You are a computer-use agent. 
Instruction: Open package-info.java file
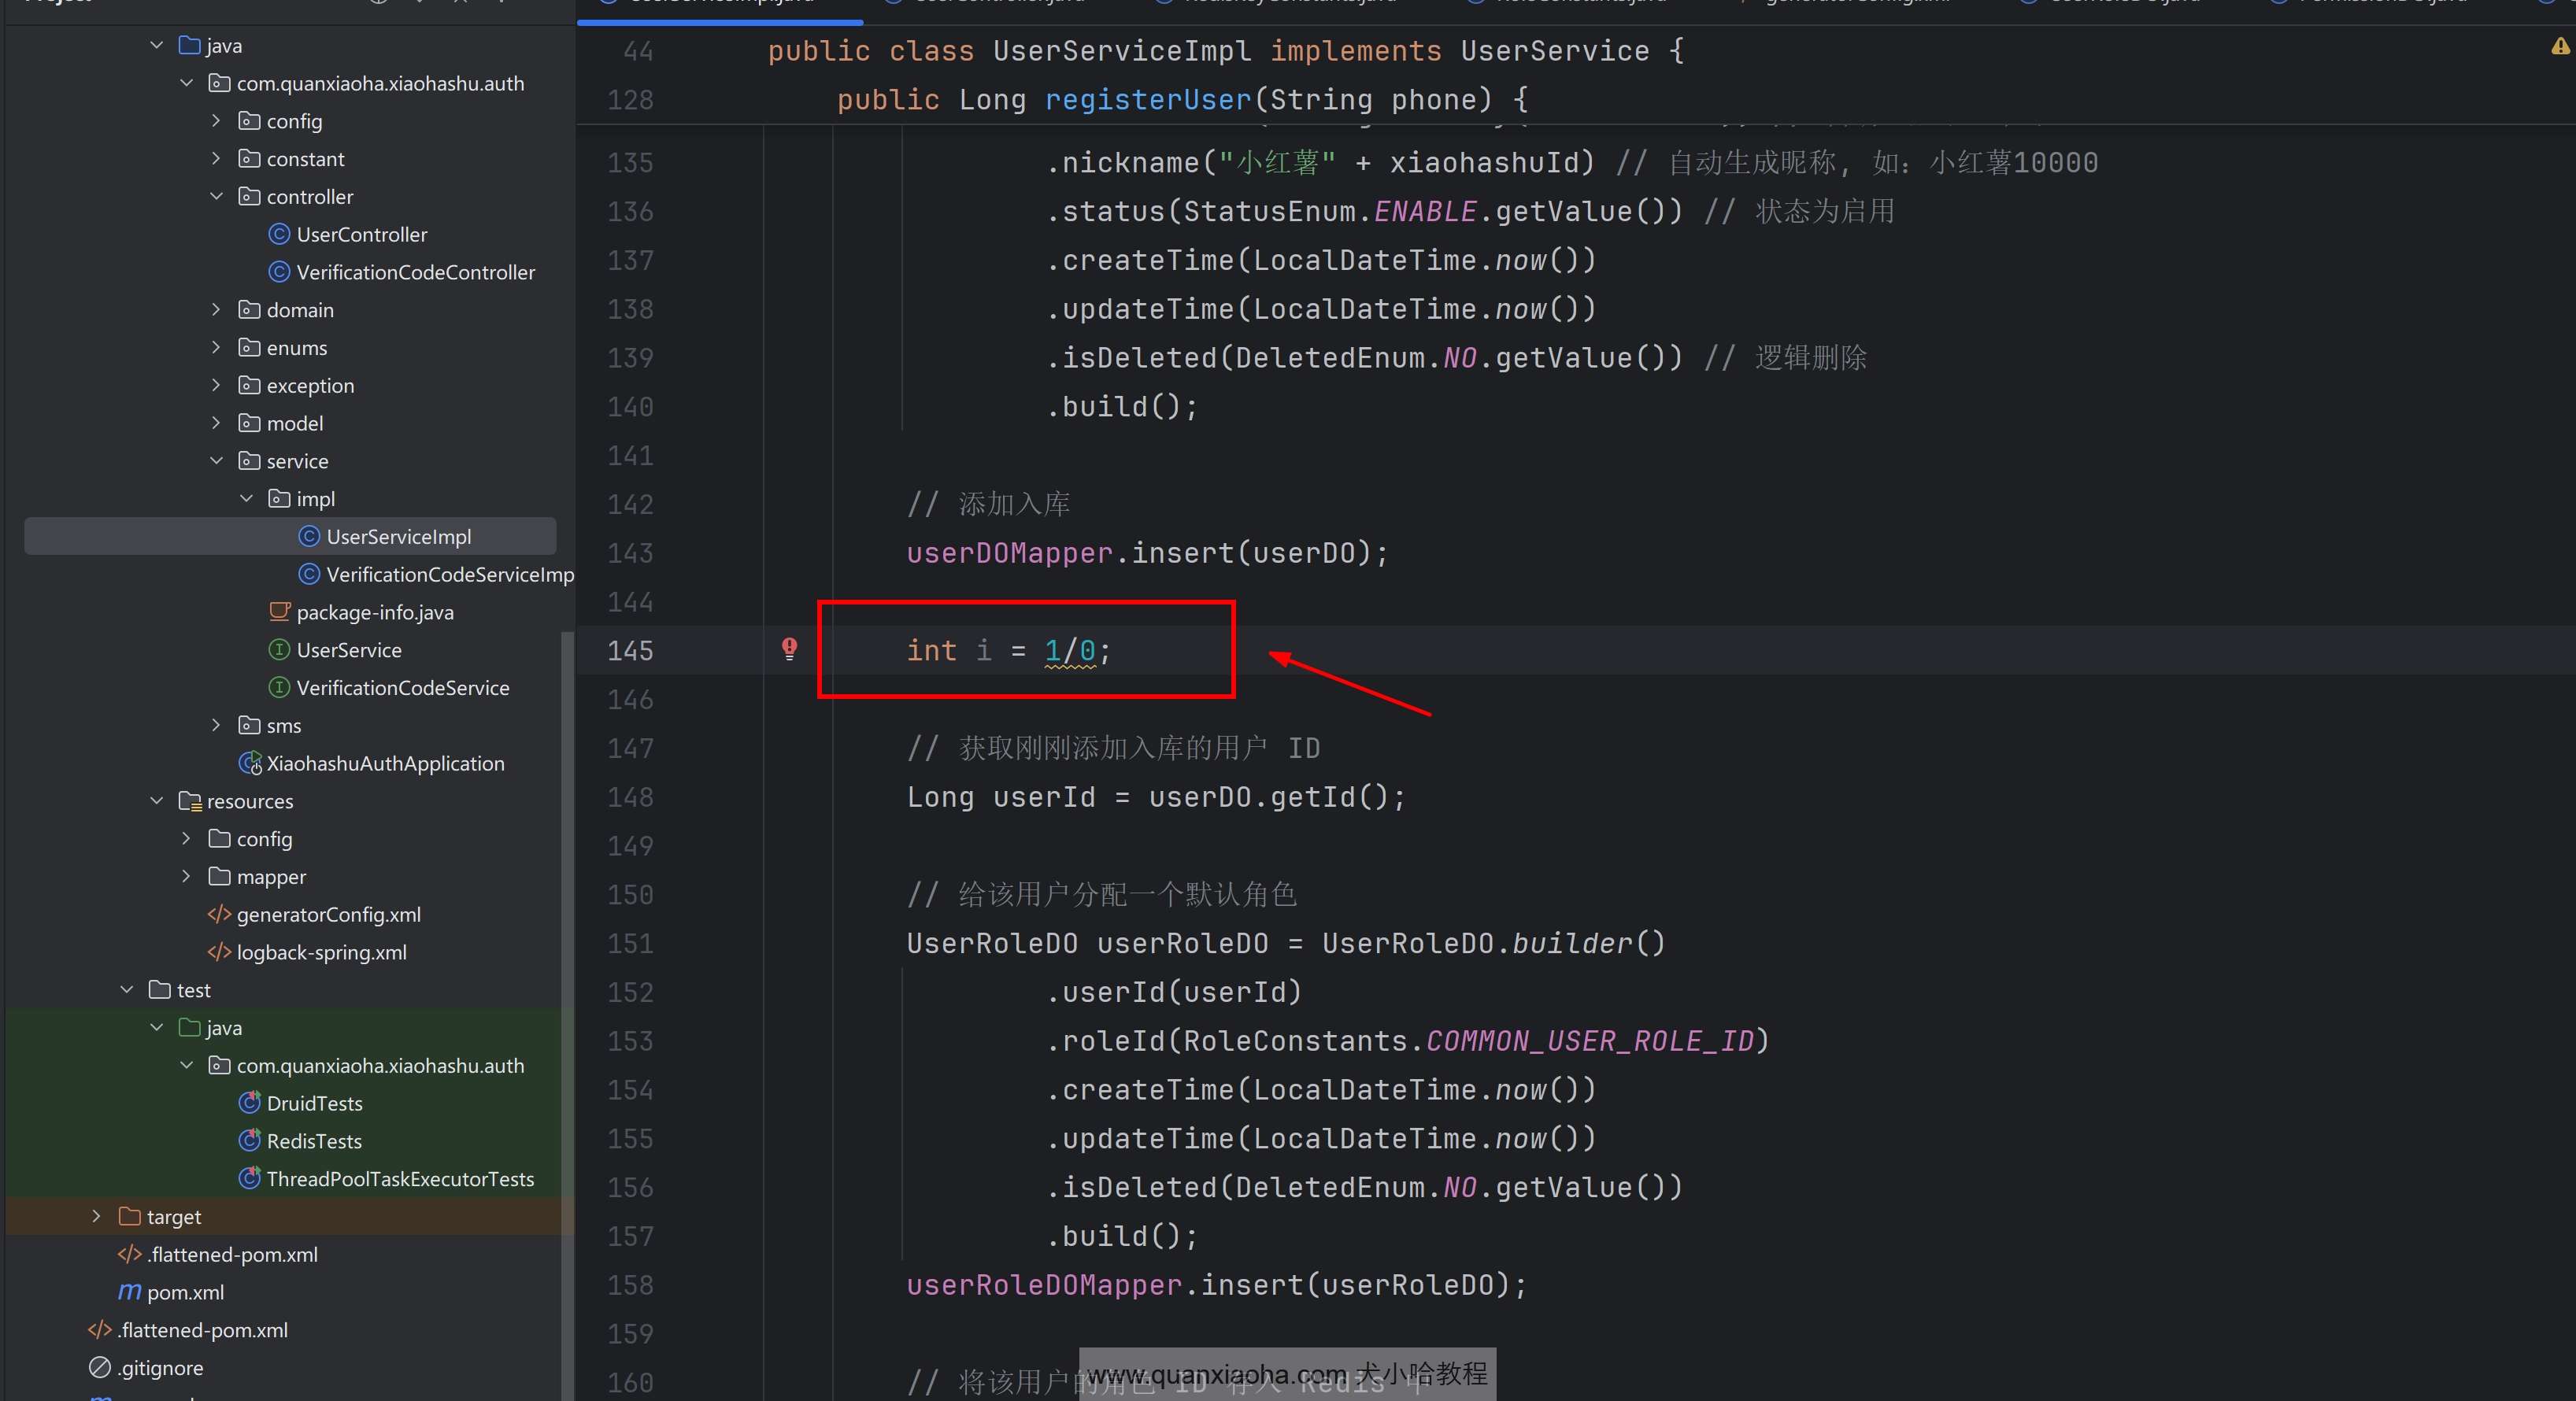pos(374,612)
